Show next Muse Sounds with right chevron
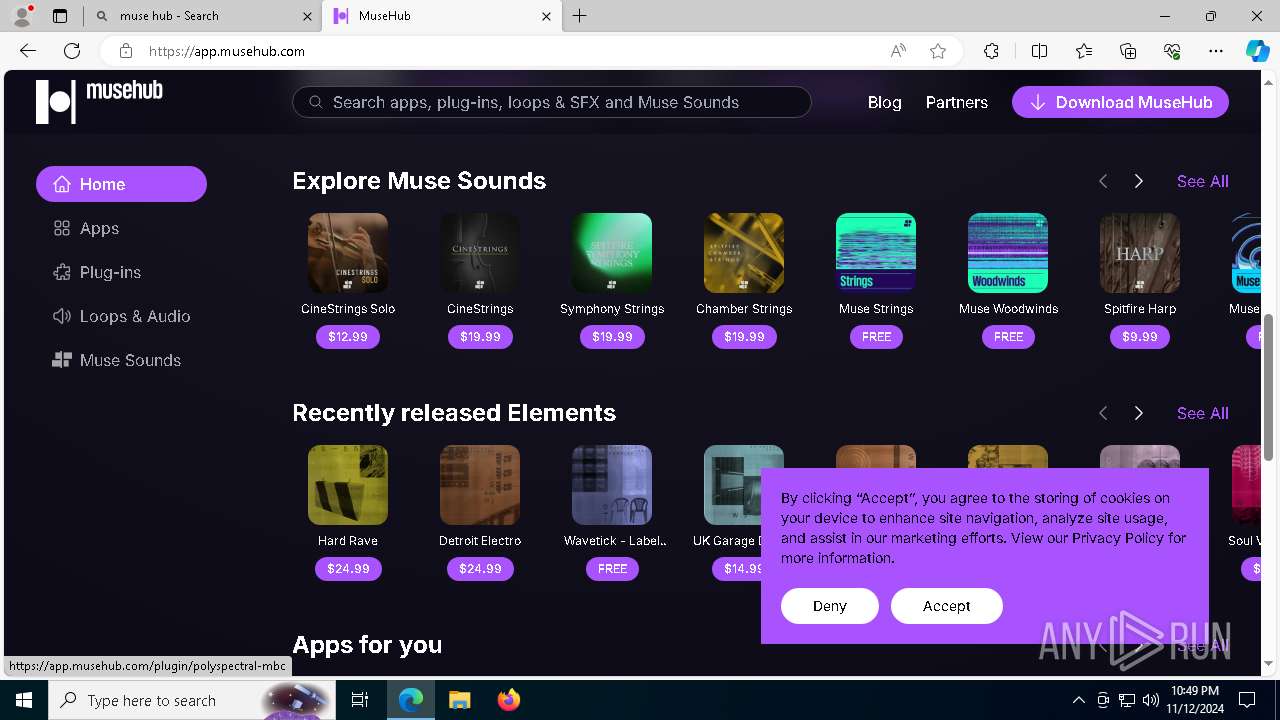 [x=1138, y=181]
